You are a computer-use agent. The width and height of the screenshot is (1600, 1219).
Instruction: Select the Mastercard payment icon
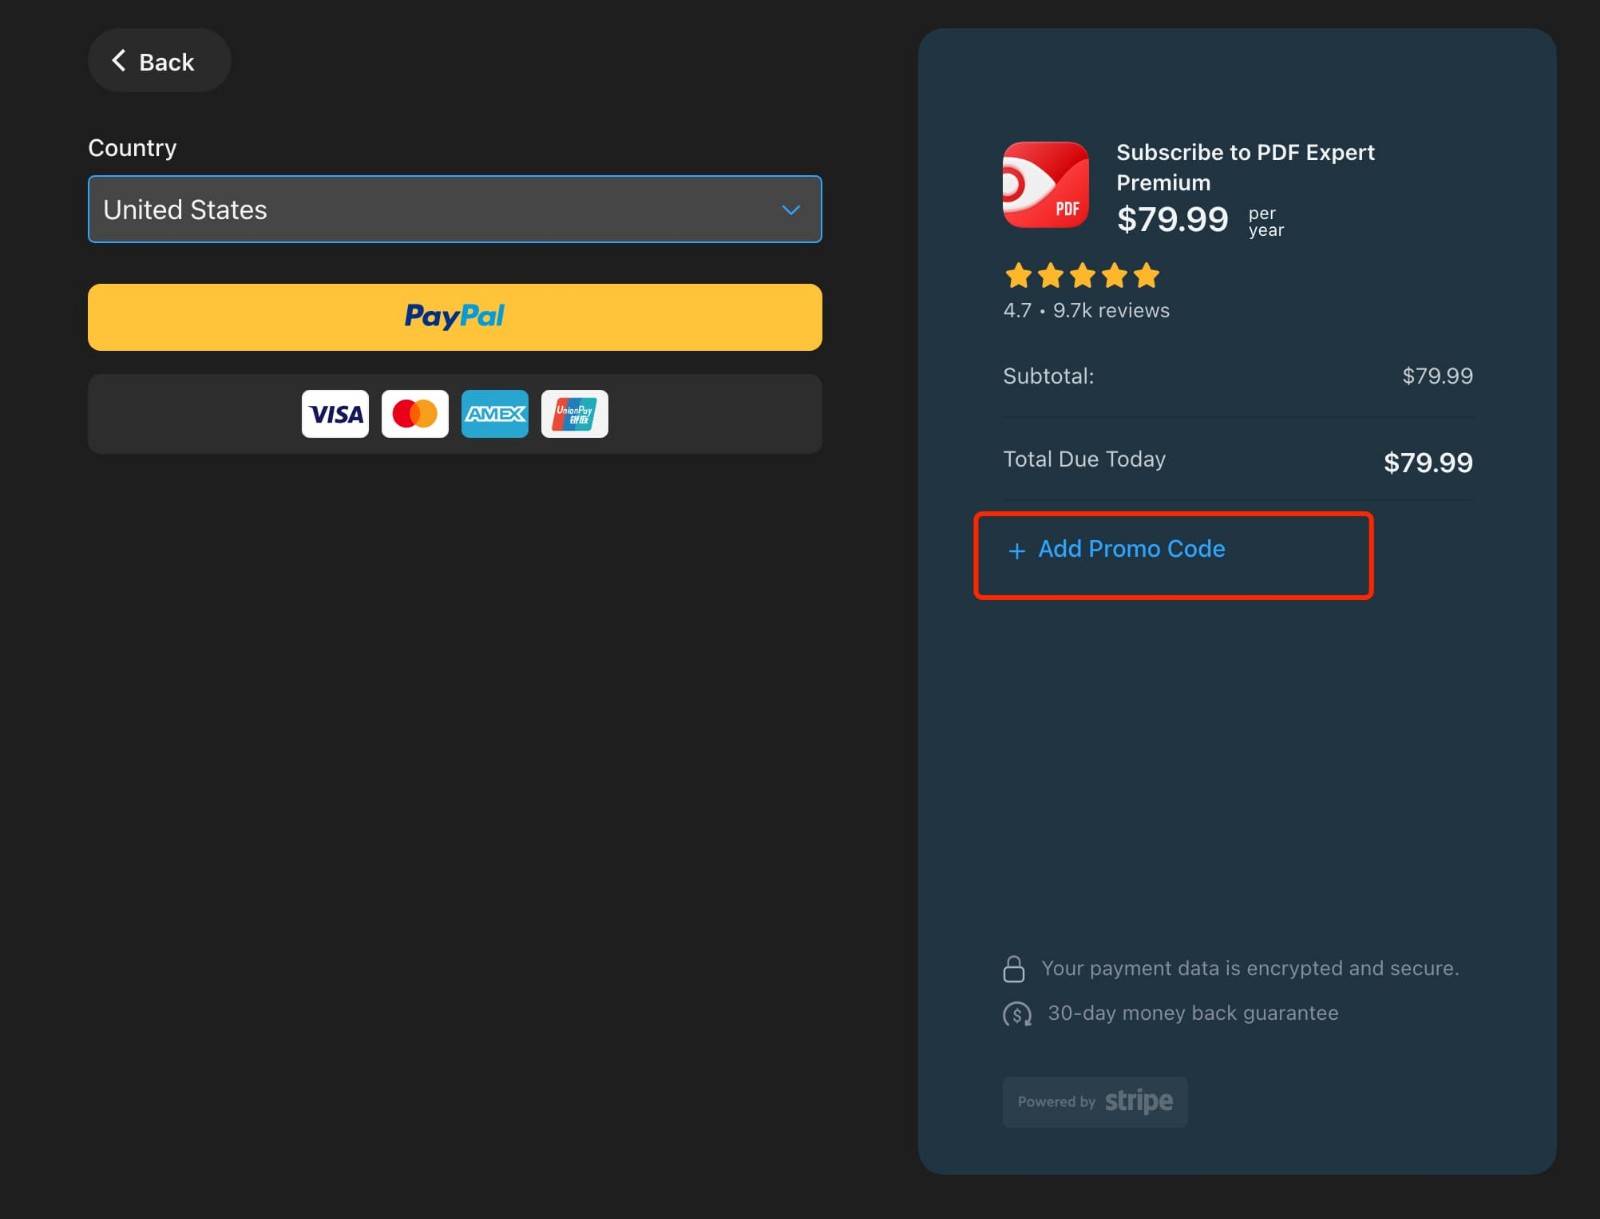[414, 413]
